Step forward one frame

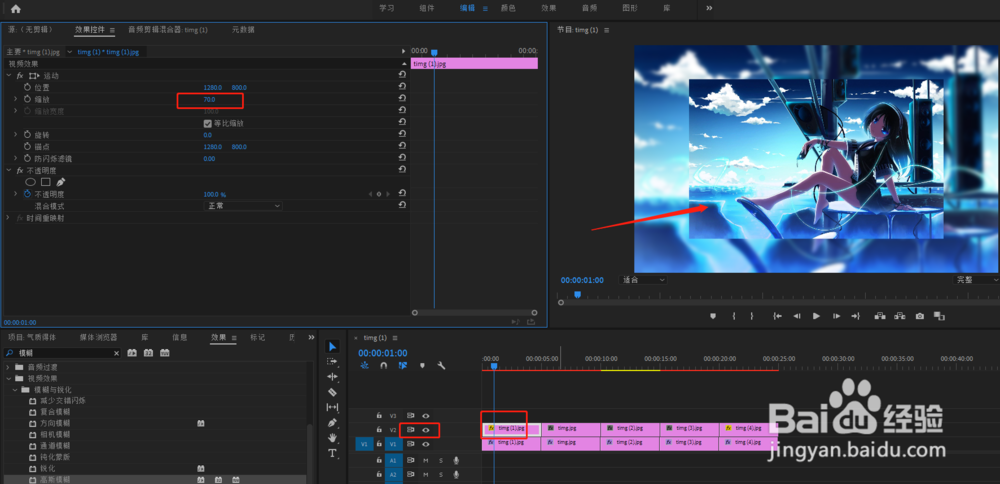[836, 316]
